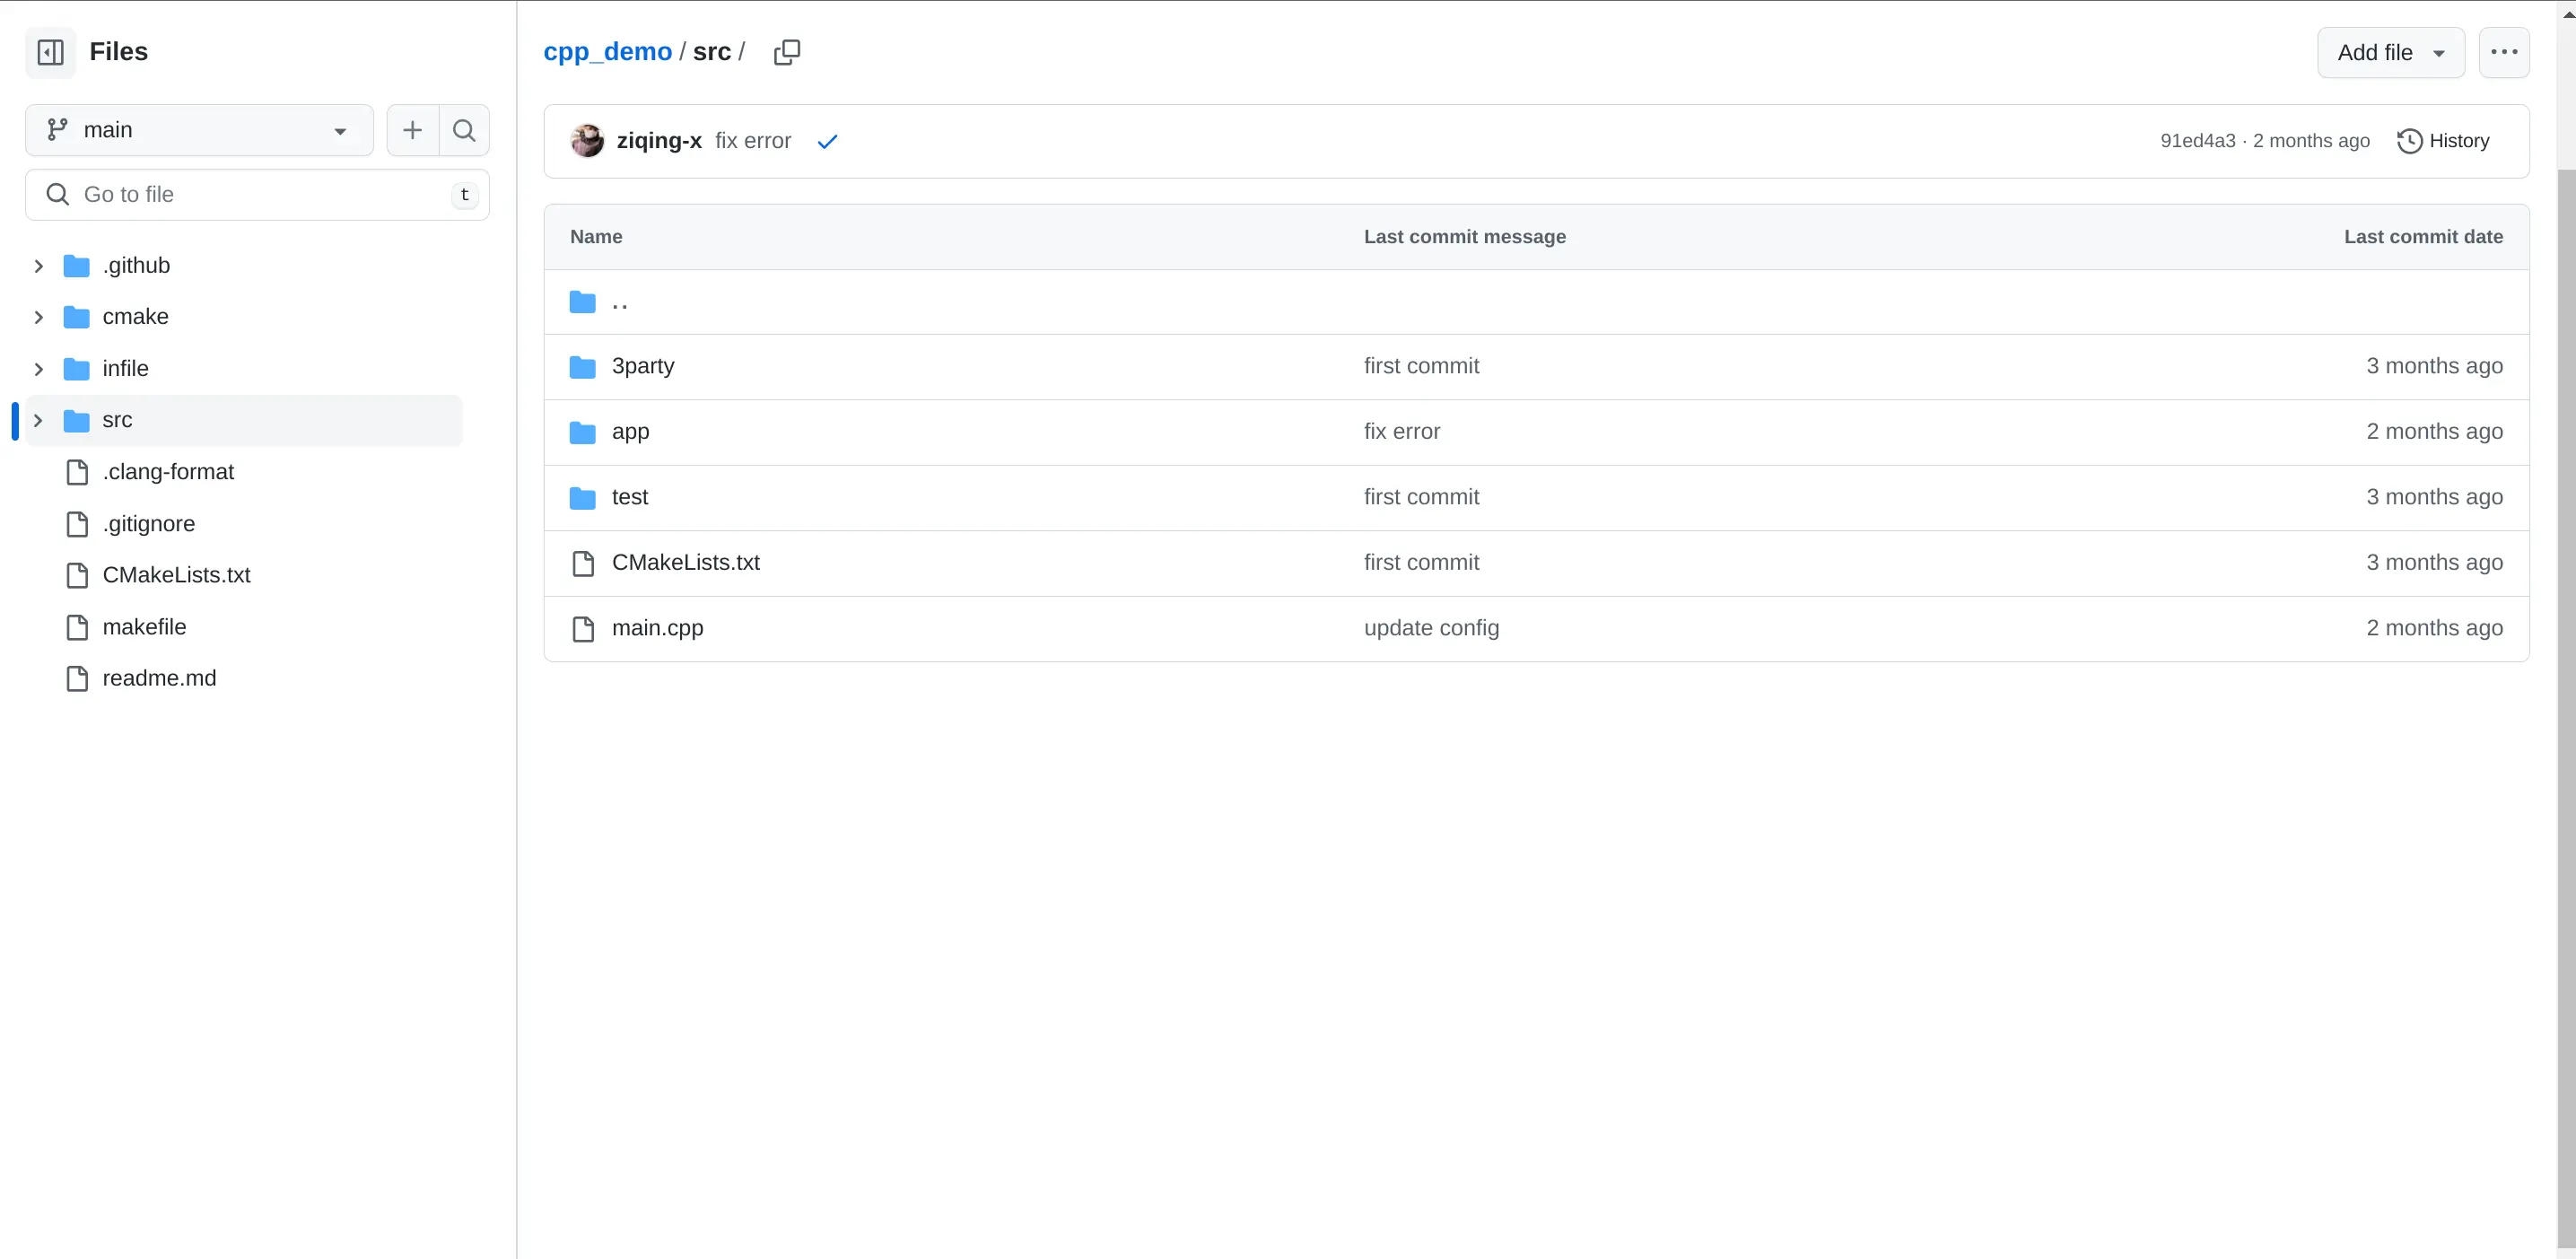Open the Add file dropdown

pos(2391,52)
